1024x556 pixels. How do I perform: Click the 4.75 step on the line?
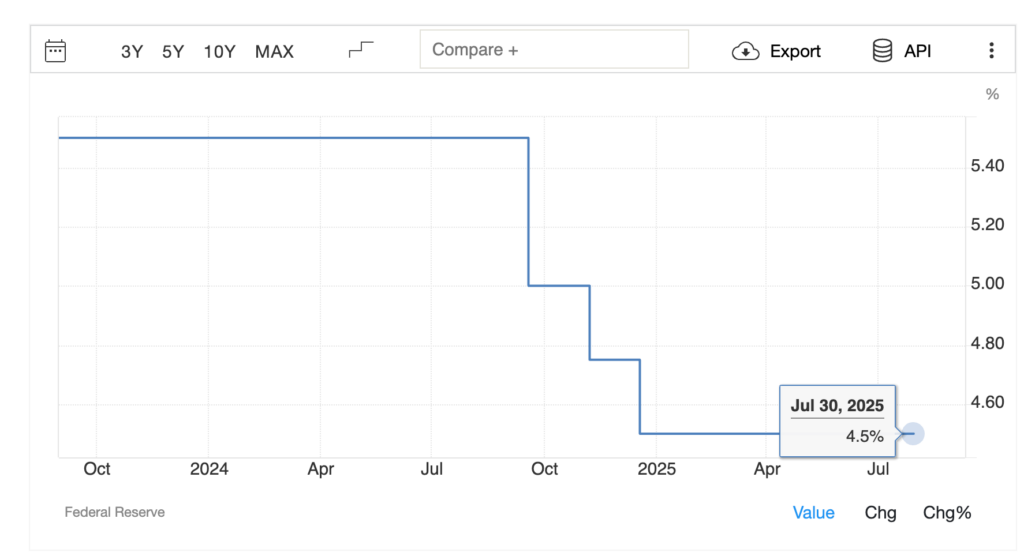pos(614,359)
